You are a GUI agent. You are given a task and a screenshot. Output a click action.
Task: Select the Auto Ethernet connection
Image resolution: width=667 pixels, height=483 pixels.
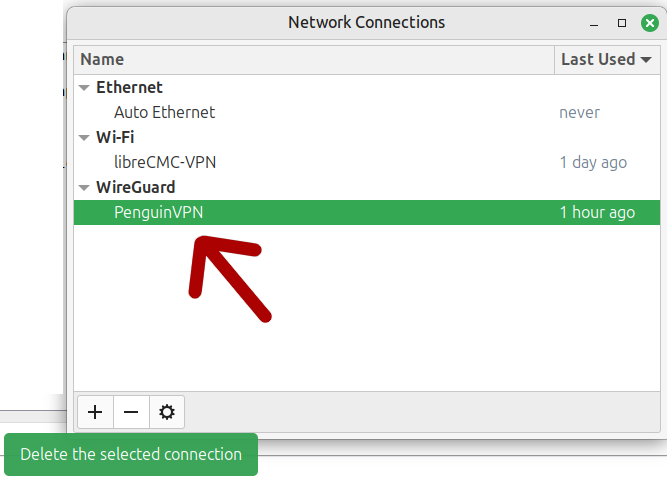click(x=367, y=112)
